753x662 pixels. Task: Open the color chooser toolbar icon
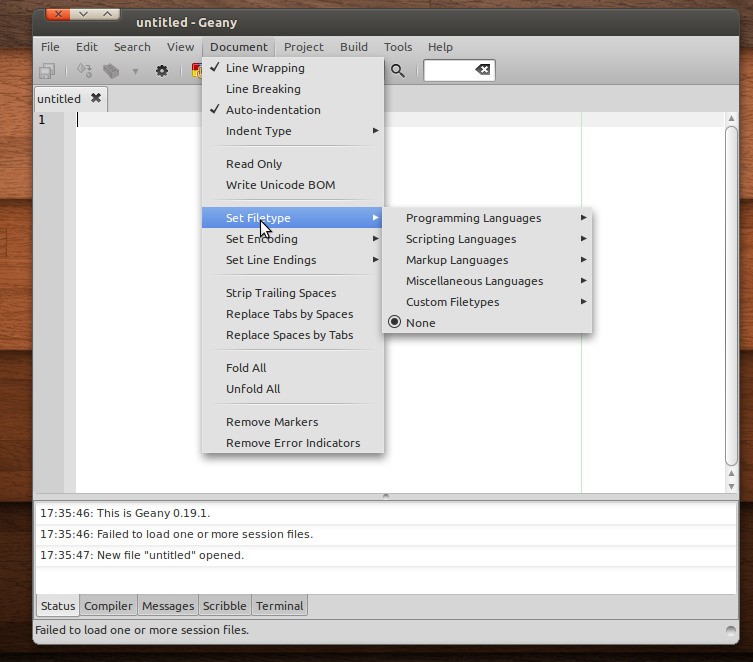tap(197, 71)
